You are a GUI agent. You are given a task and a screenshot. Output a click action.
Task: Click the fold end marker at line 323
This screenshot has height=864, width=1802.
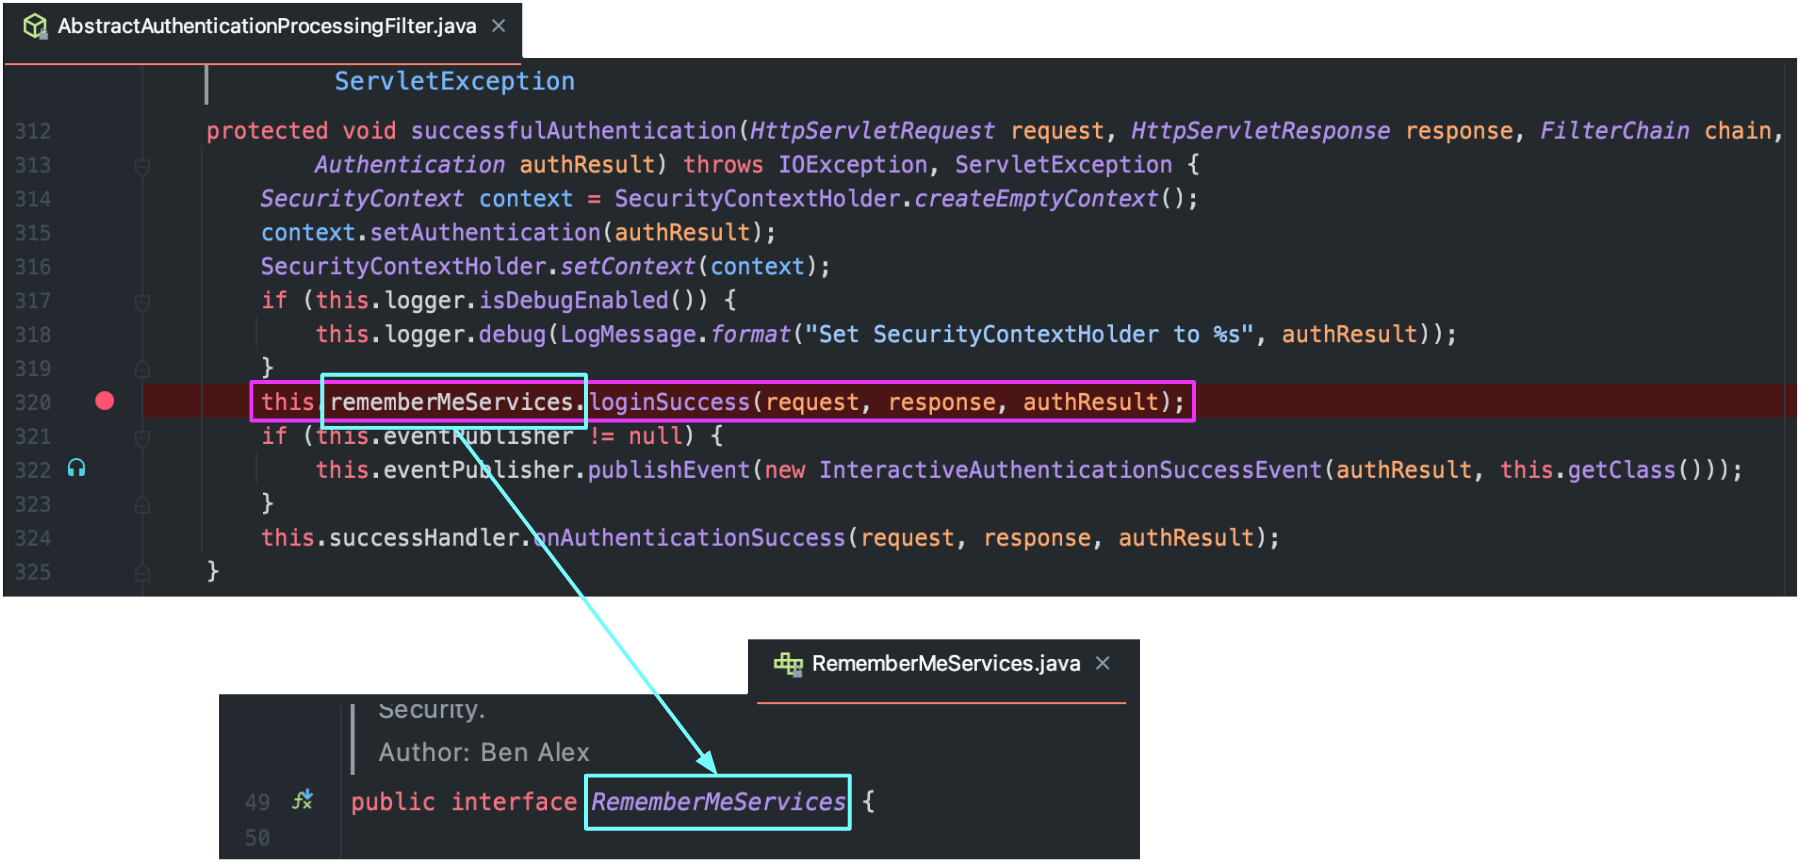pyautogui.click(x=142, y=505)
